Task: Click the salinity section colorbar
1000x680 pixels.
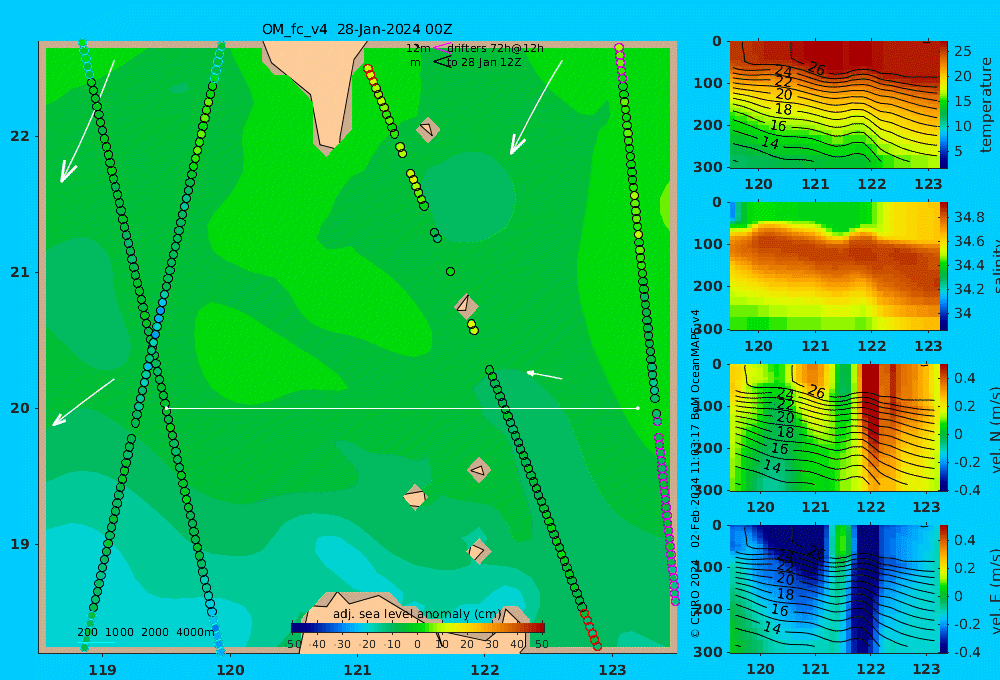Action: 944,266
